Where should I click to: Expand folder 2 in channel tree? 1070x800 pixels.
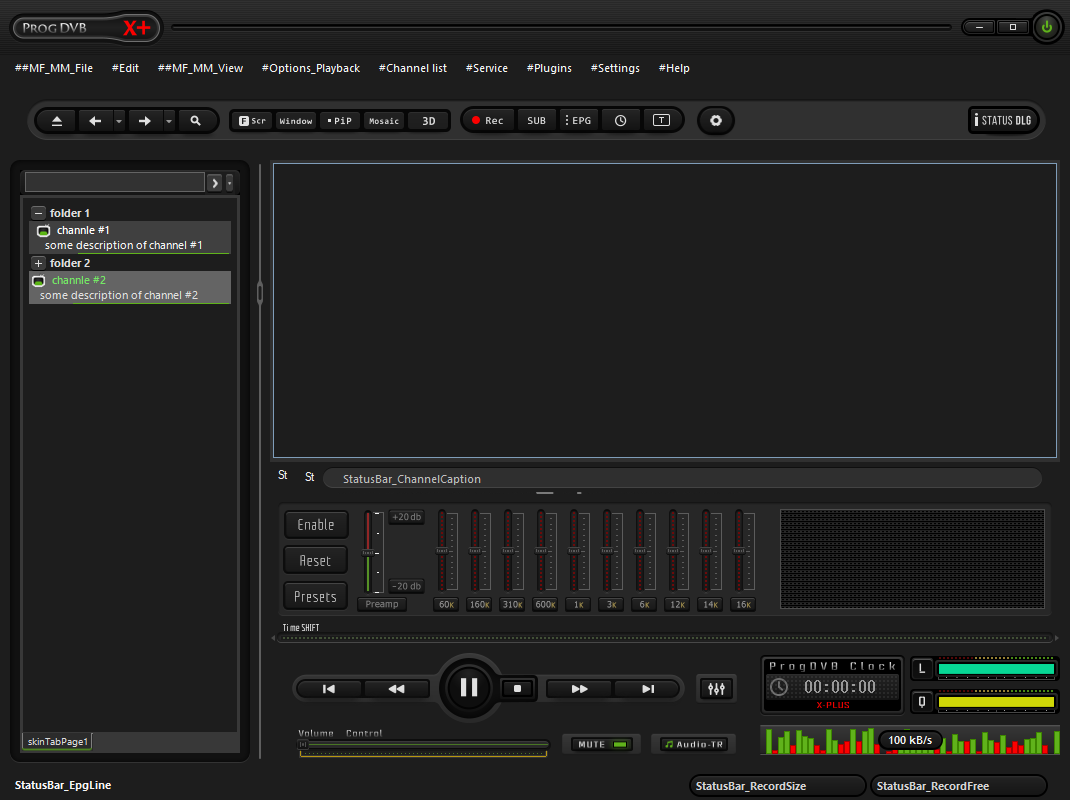click(38, 263)
